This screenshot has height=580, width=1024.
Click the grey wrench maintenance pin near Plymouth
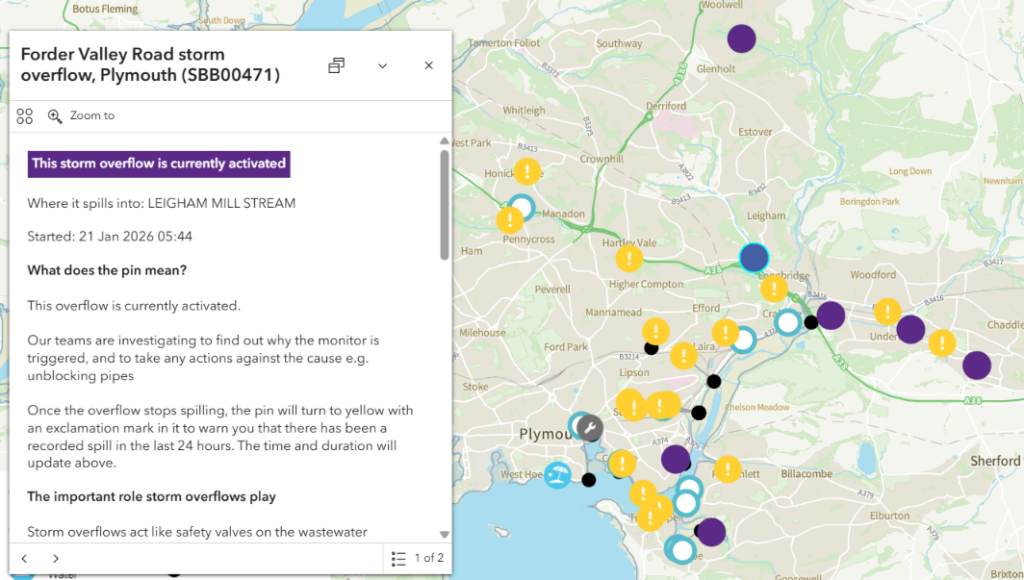(590, 428)
